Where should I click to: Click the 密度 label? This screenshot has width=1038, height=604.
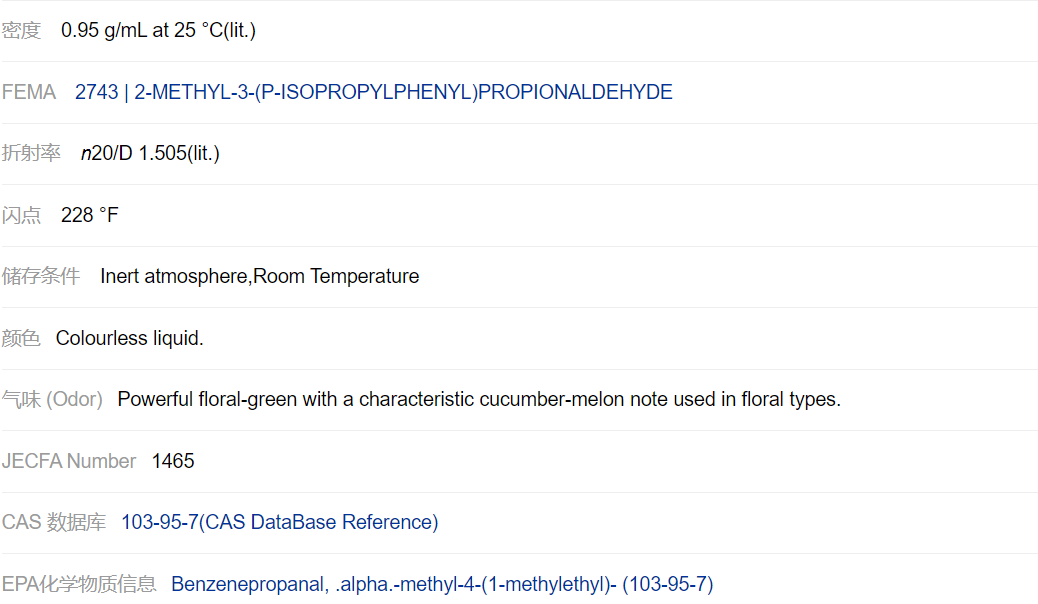pos(21,31)
